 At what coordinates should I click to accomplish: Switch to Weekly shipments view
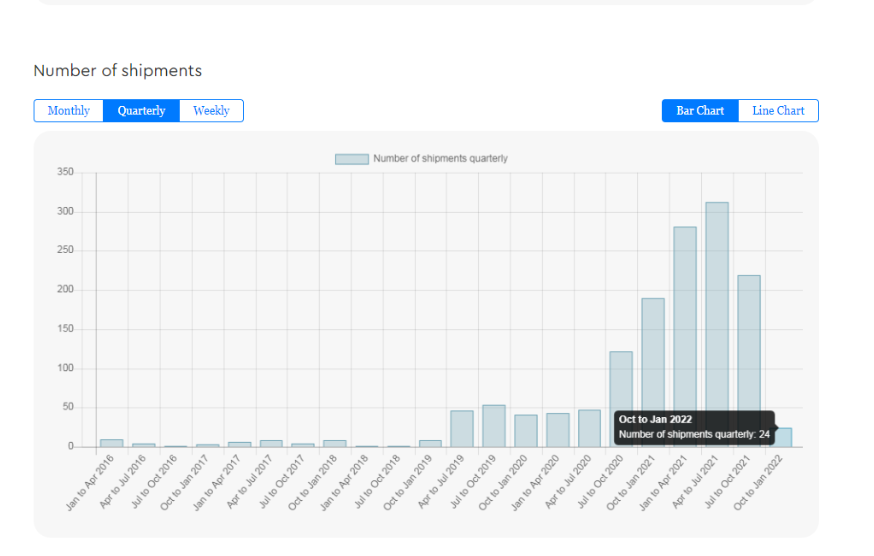coord(211,111)
